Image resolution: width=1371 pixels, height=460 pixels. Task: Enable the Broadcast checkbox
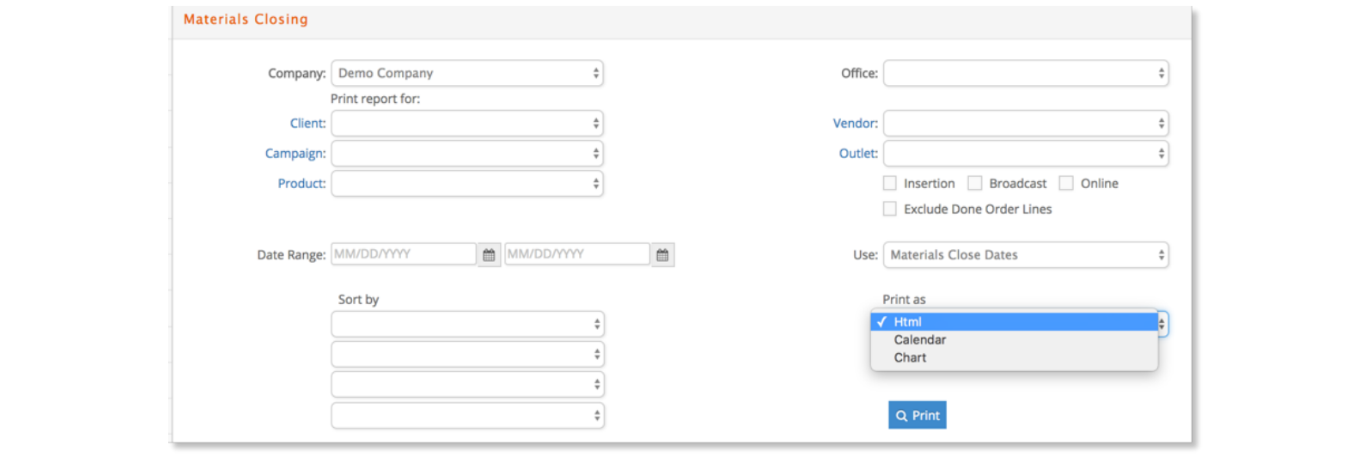[x=975, y=183]
